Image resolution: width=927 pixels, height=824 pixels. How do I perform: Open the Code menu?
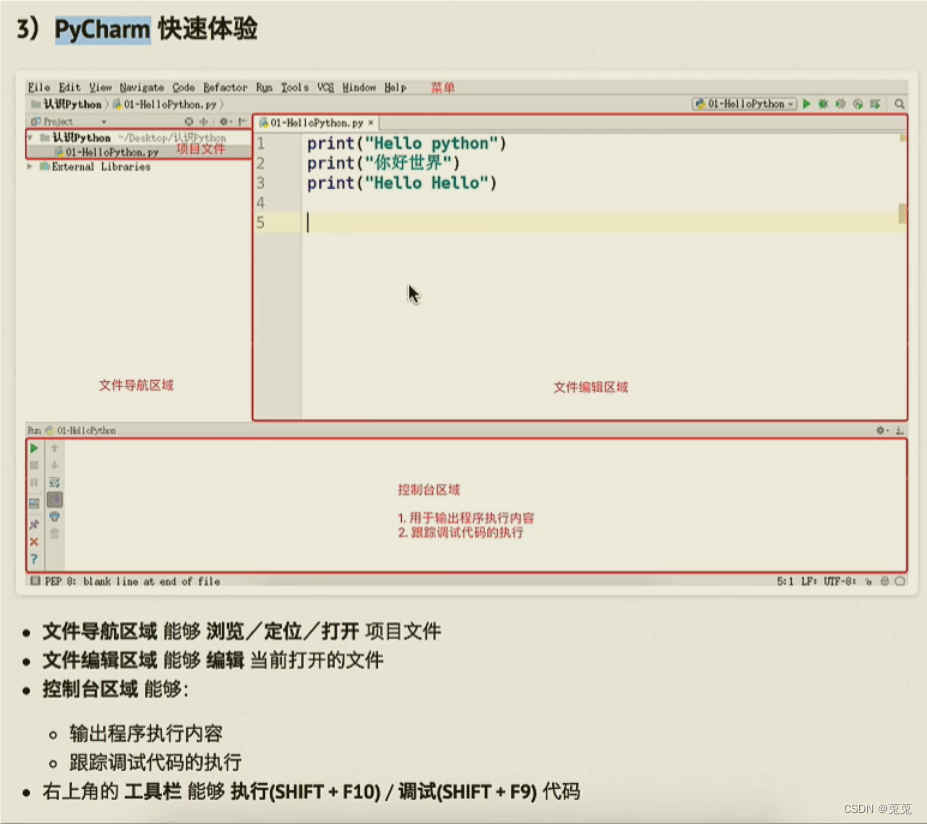point(183,87)
